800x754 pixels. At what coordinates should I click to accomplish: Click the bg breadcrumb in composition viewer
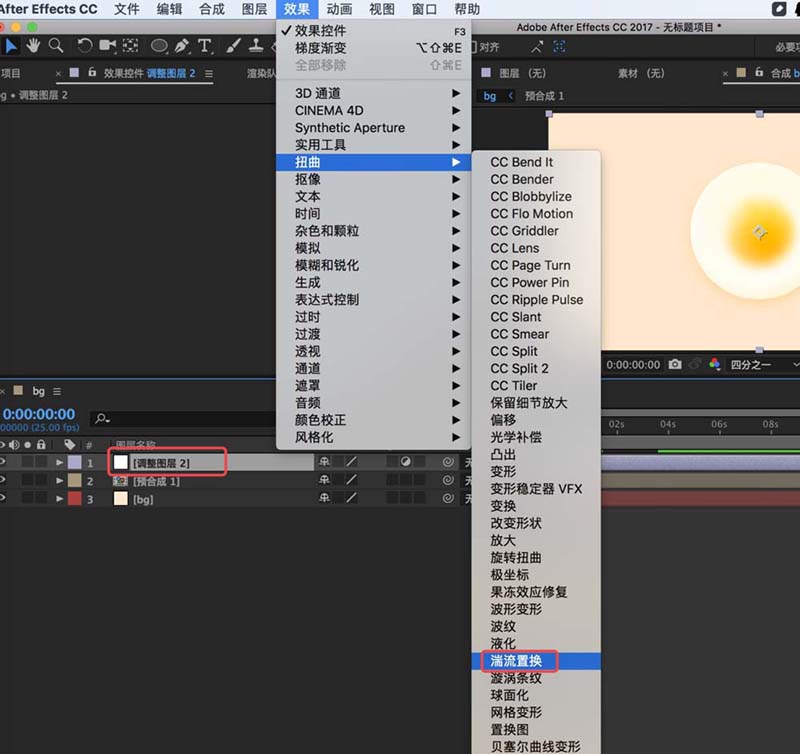point(490,96)
